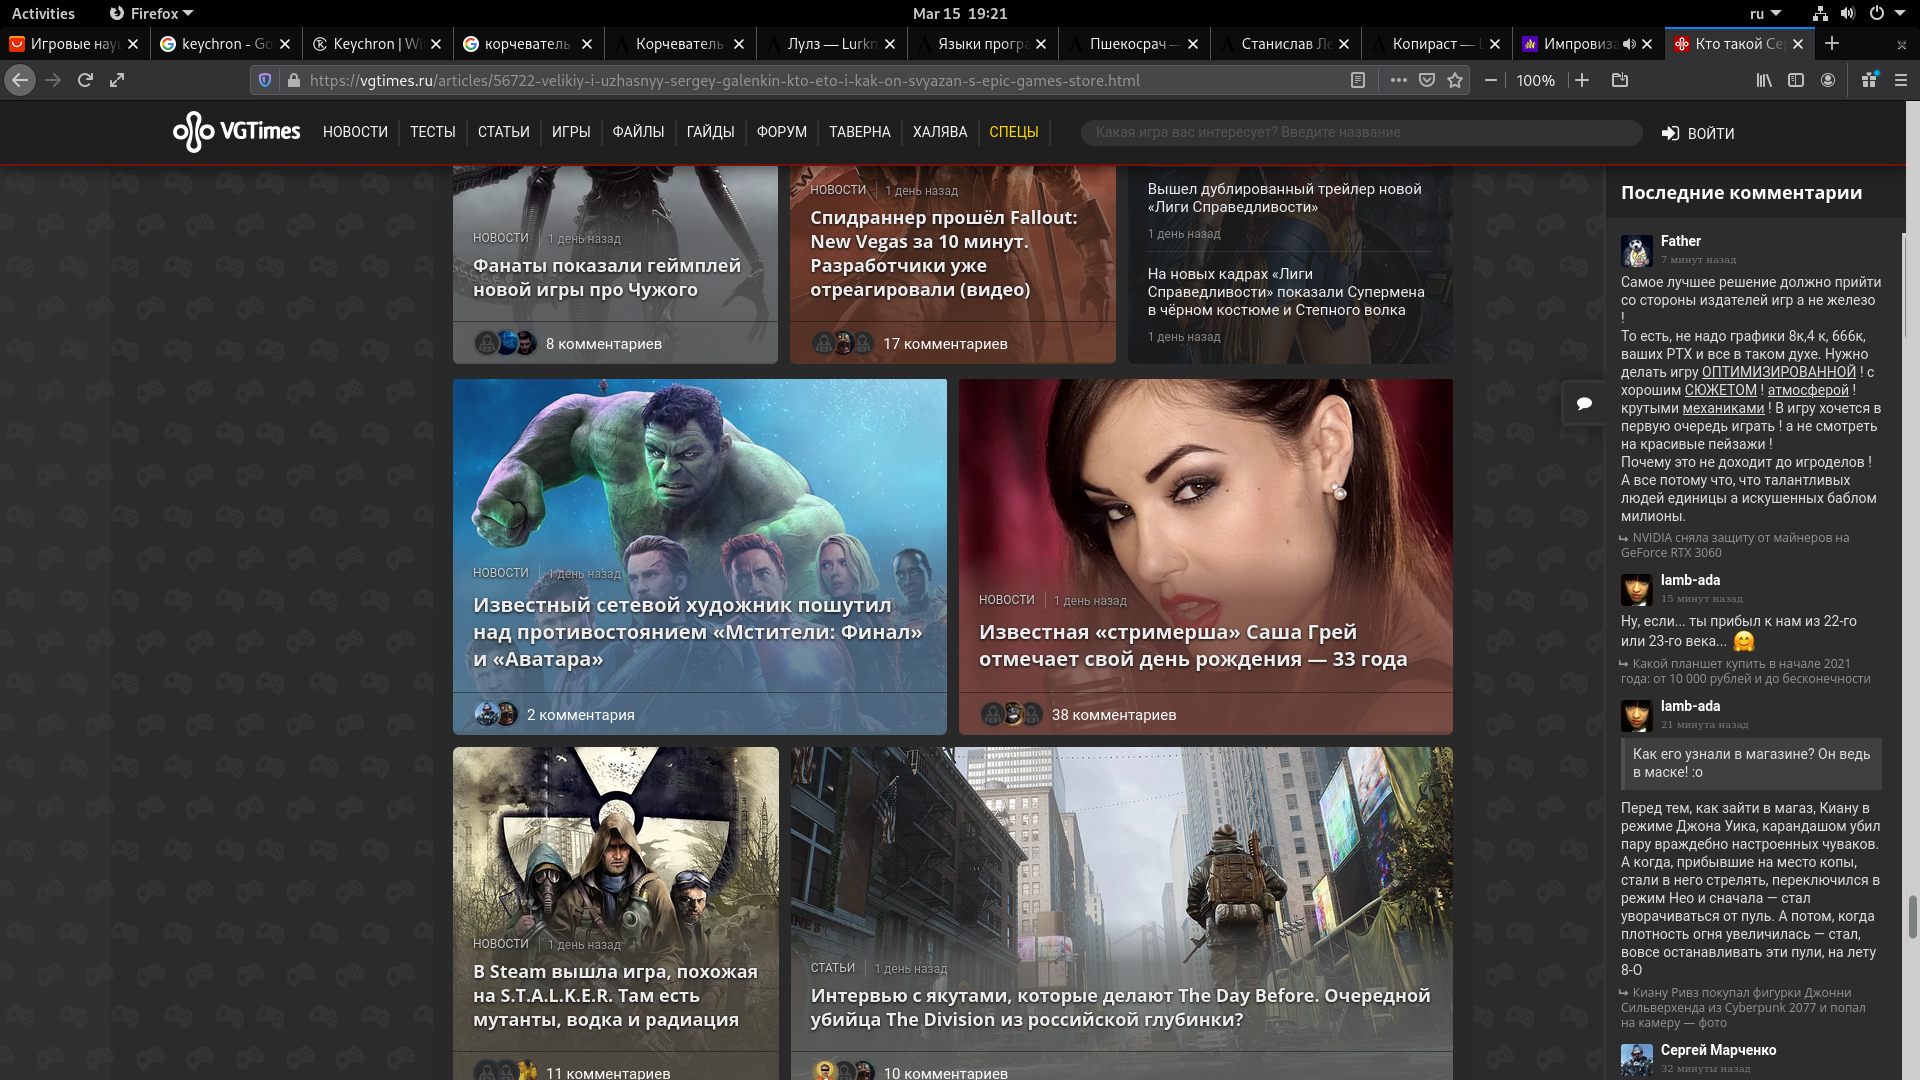
Task: Open СТАТЬИ section in navigation
Action: click(x=503, y=132)
